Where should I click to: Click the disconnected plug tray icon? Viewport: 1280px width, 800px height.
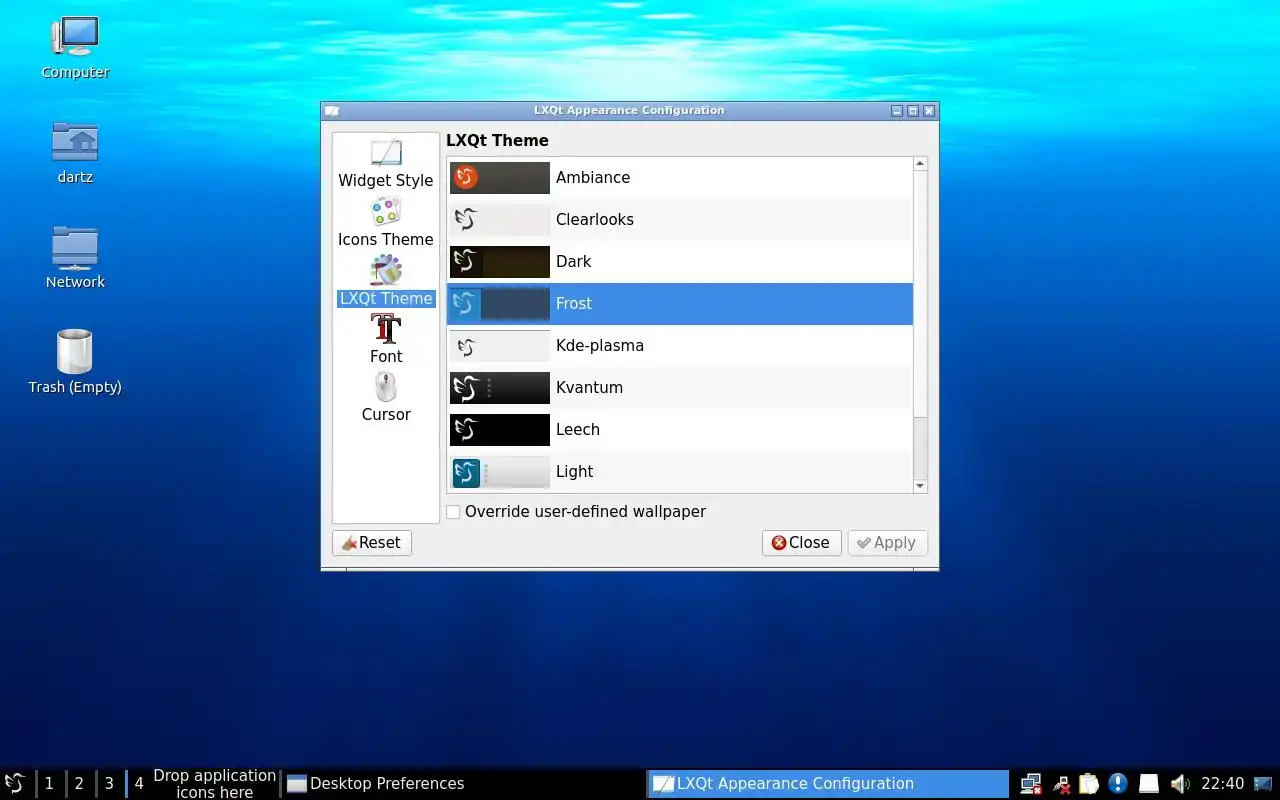coord(1061,783)
